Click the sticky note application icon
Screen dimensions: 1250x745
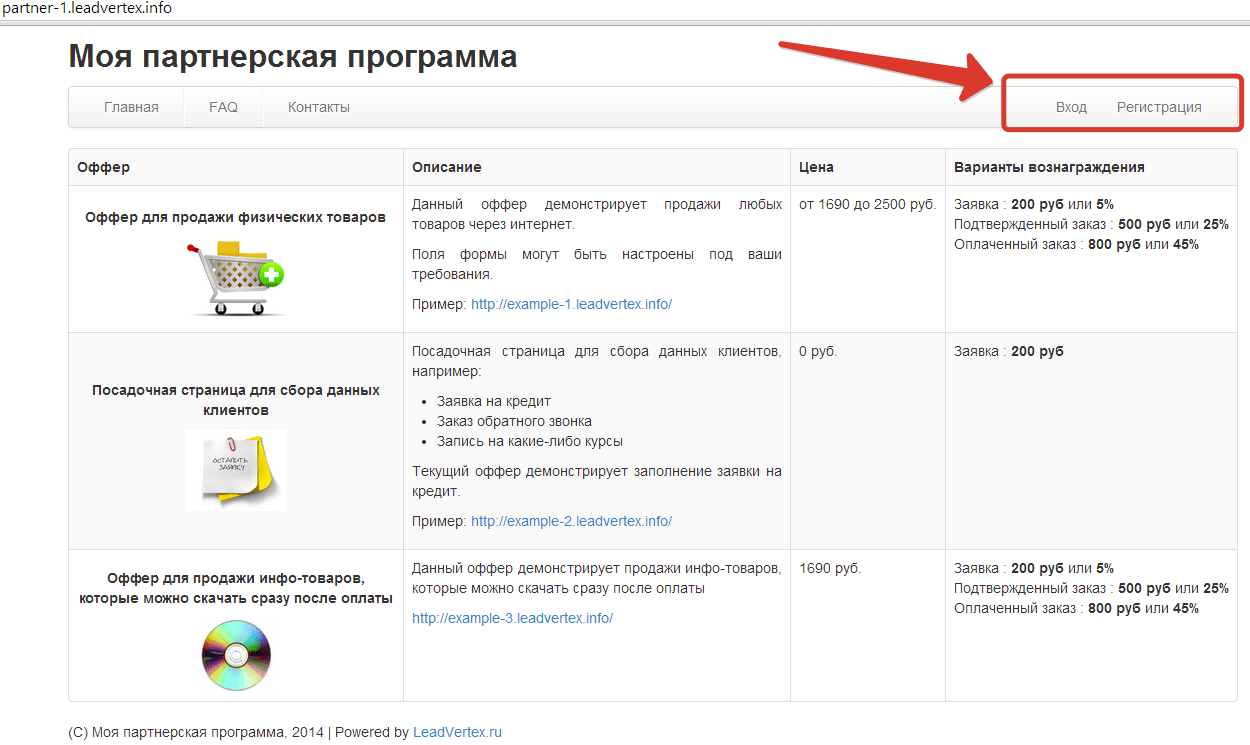pyautogui.click(x=236, y=470)
